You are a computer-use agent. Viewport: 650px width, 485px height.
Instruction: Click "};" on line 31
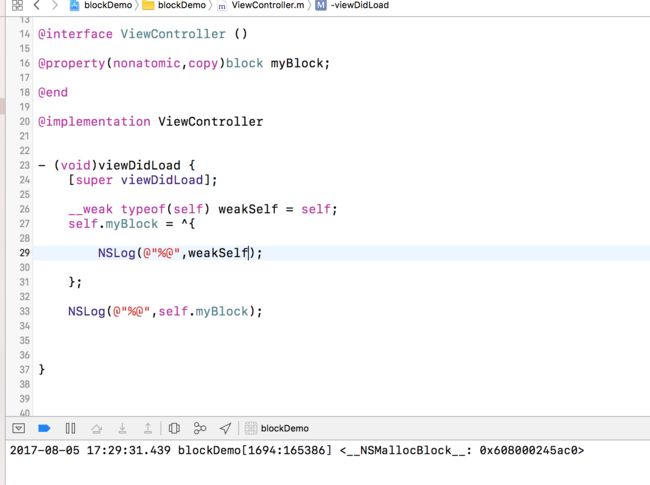coord(75,282)
